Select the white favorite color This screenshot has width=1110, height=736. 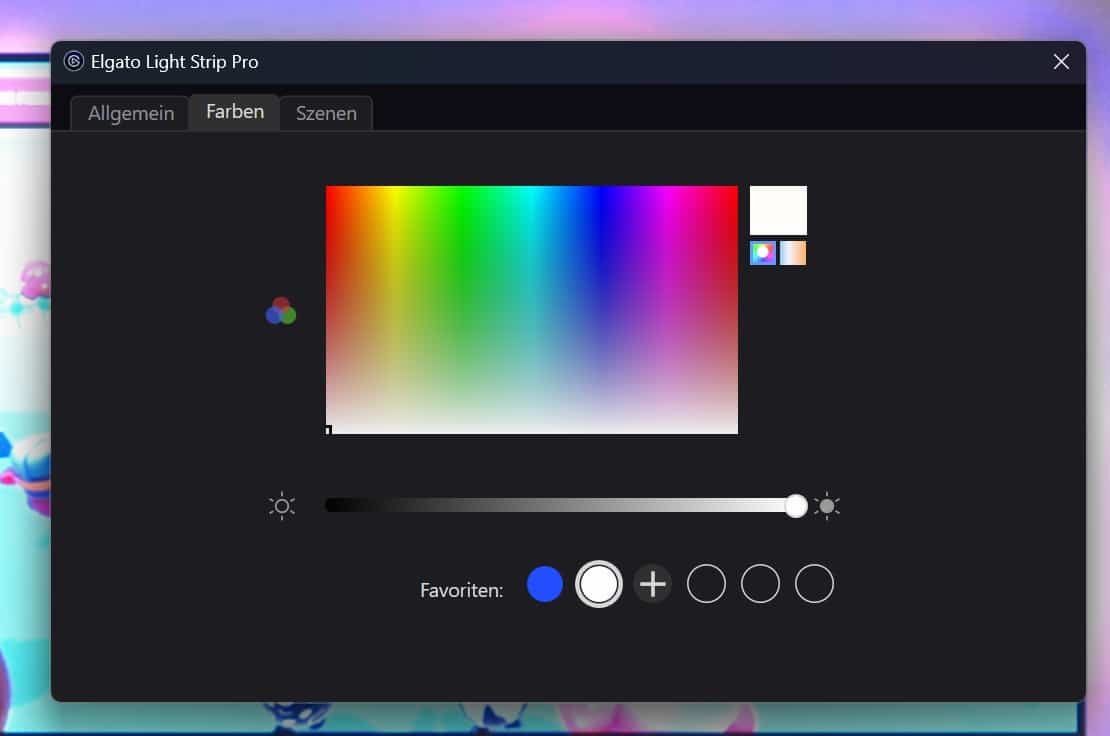599,584
